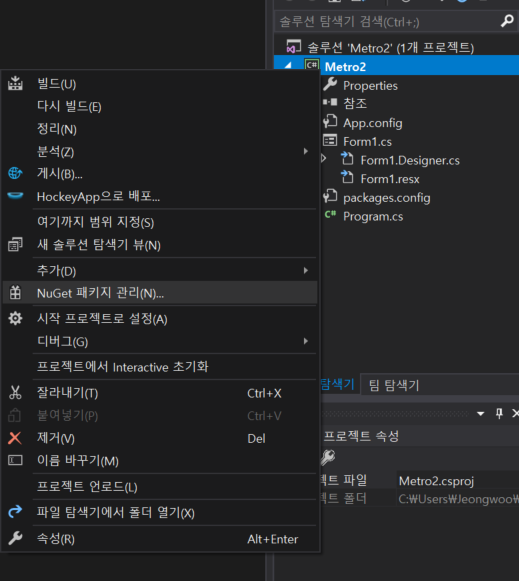The image size is (519, 581).
Task: Open the 디버그(G) submenu
Action: coord(306,341)
